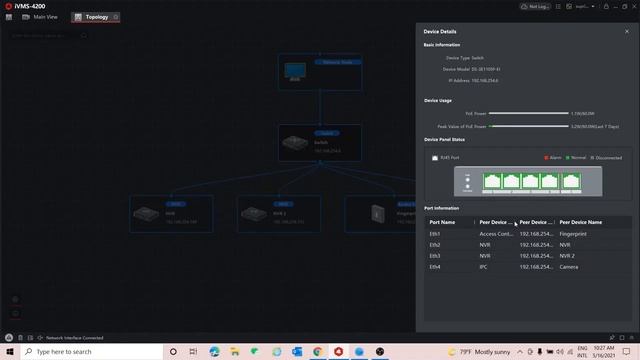Sort by Peer Device Name column header
The image size is (640, 360).
click(x=580, y=222)
